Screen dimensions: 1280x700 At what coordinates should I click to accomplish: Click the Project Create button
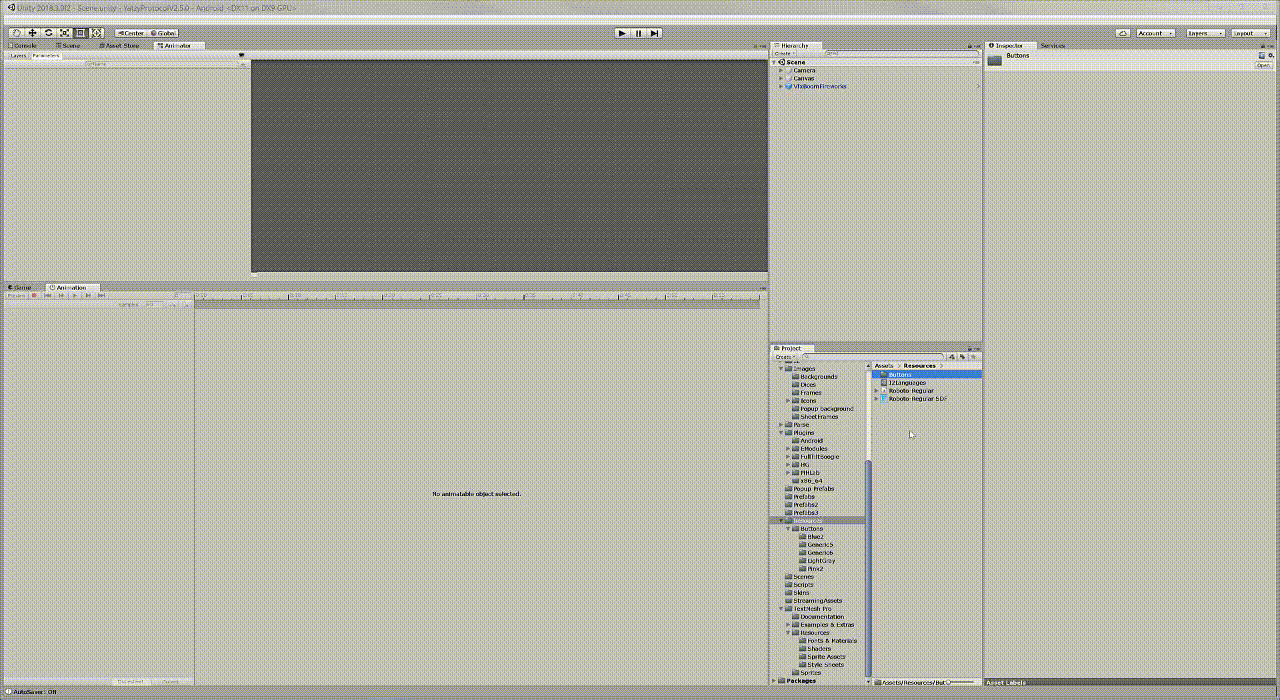tap(785, 356)
